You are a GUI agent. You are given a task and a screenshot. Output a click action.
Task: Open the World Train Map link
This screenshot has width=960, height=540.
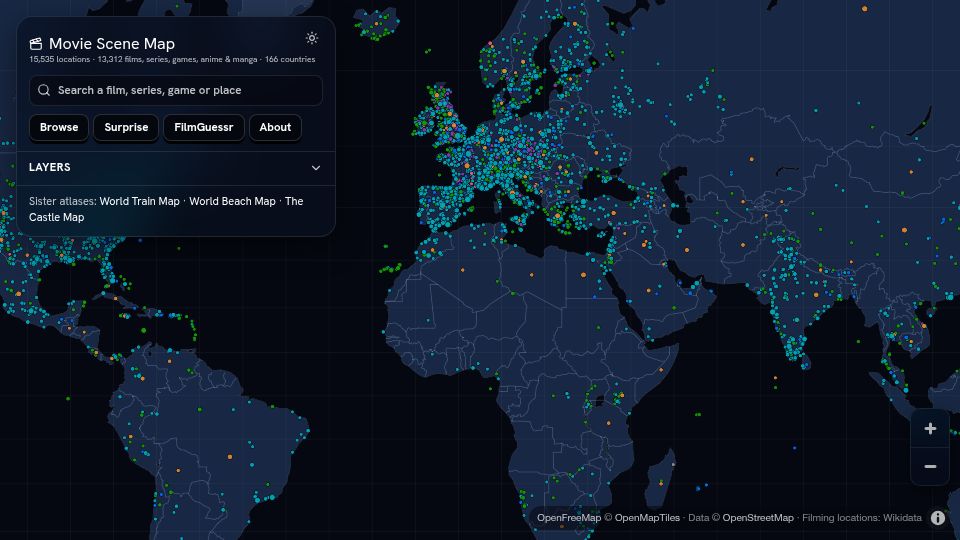[x=140, y=201]
